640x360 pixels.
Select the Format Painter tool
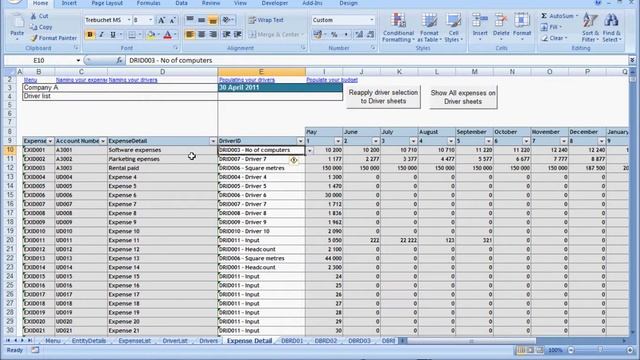[x=53, y=38]
